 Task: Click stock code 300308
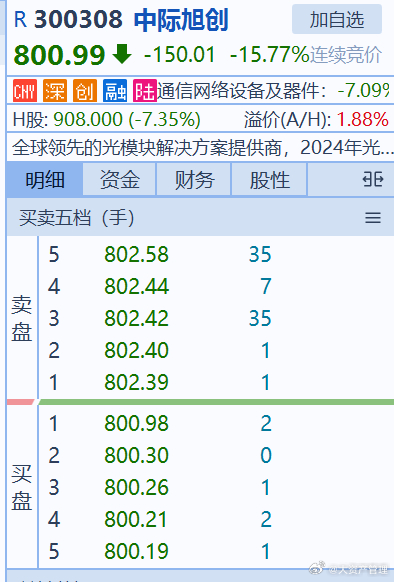[x=78, y=19]
